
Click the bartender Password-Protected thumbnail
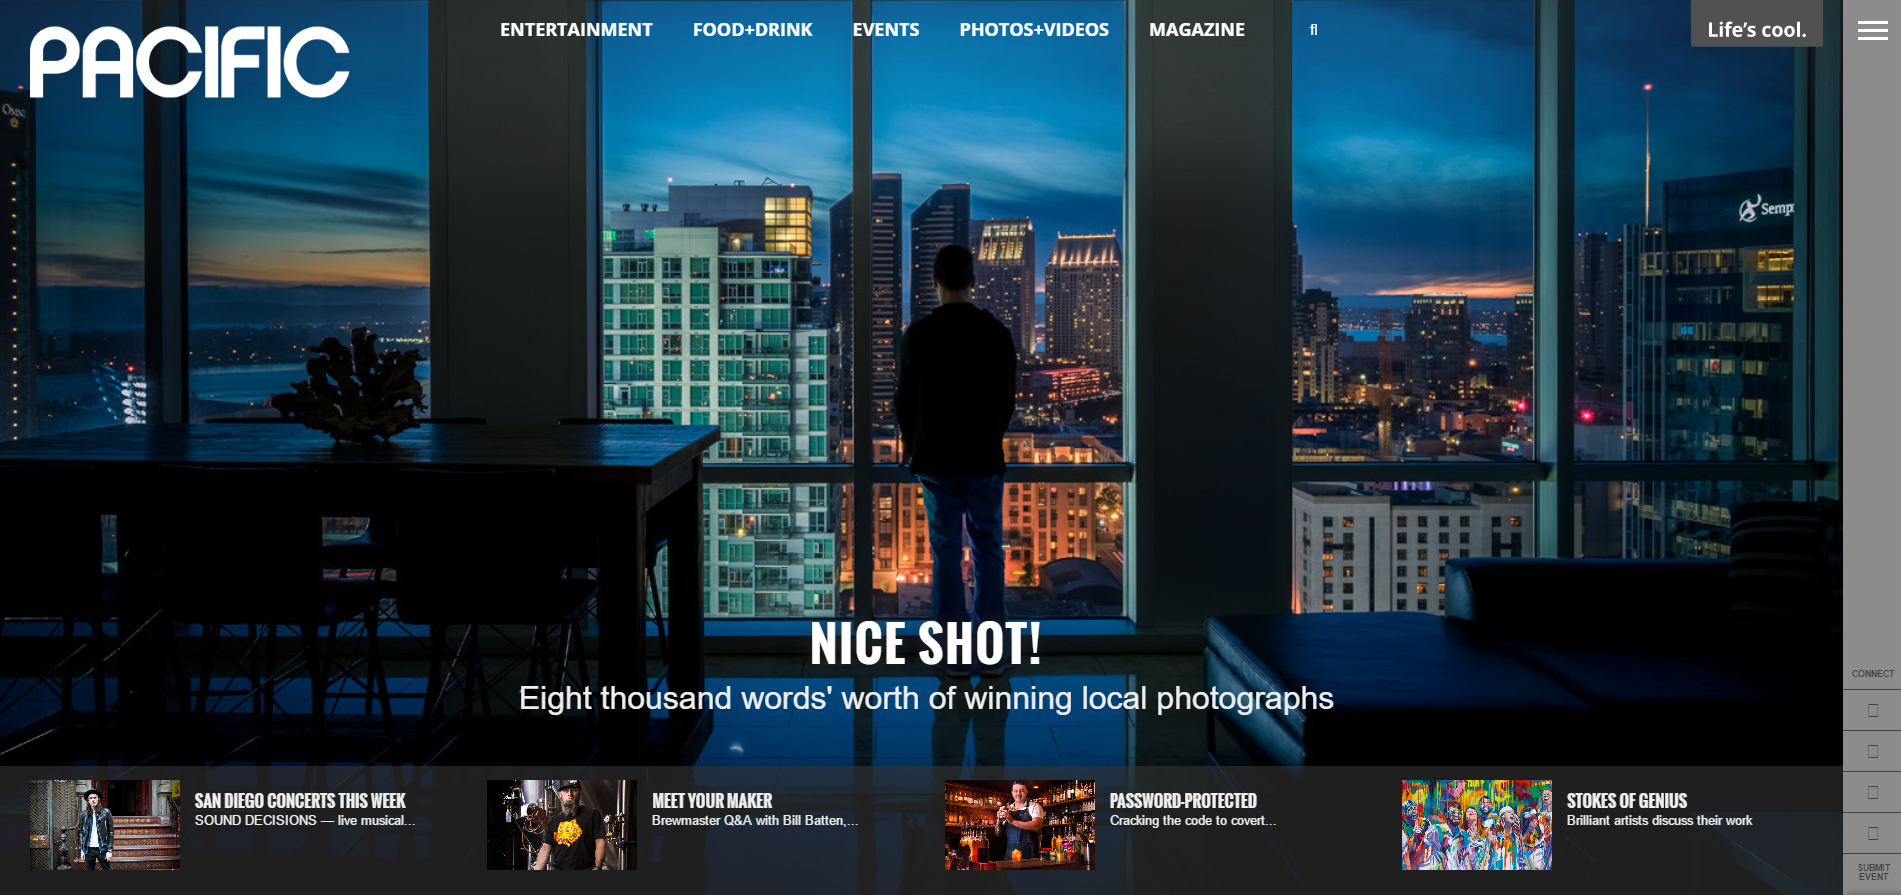1020,825
